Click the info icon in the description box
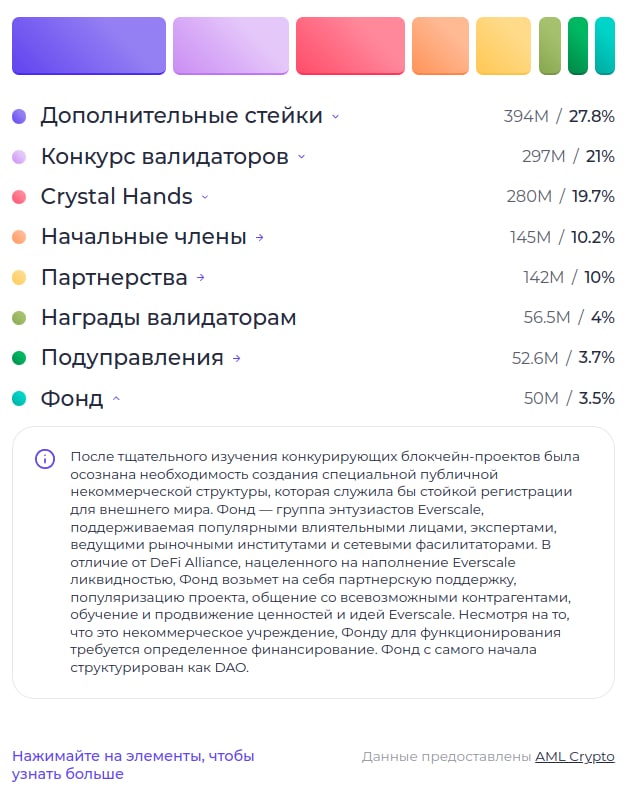626x789 pixels. point(45,459)
